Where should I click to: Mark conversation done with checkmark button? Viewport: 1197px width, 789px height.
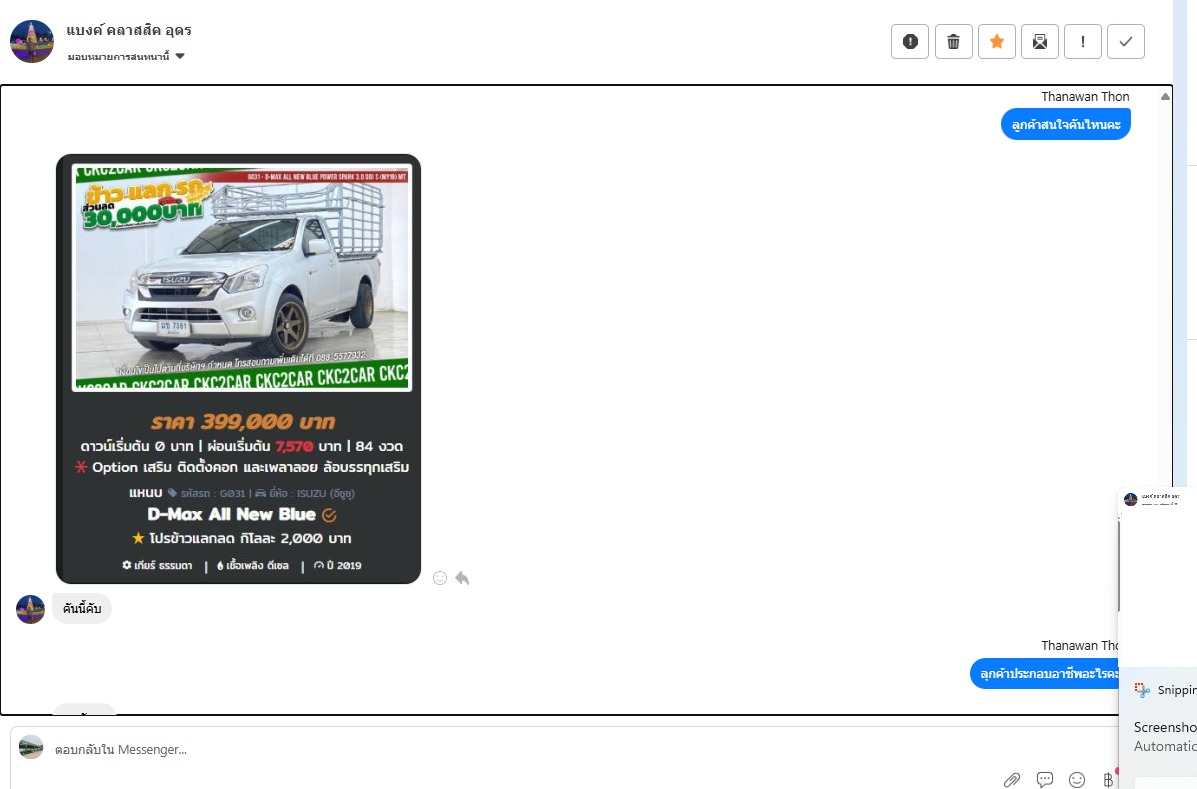coord(1125,41)
